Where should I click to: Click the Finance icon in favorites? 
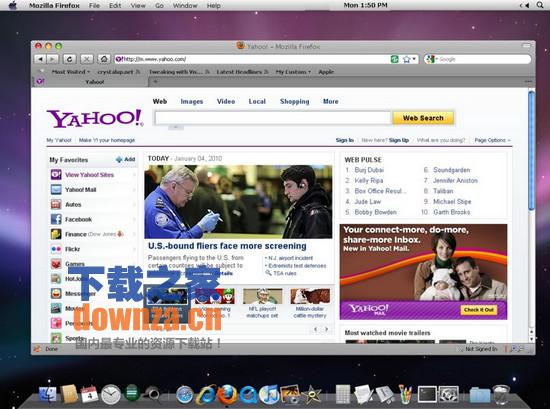(x=56, y=234)
